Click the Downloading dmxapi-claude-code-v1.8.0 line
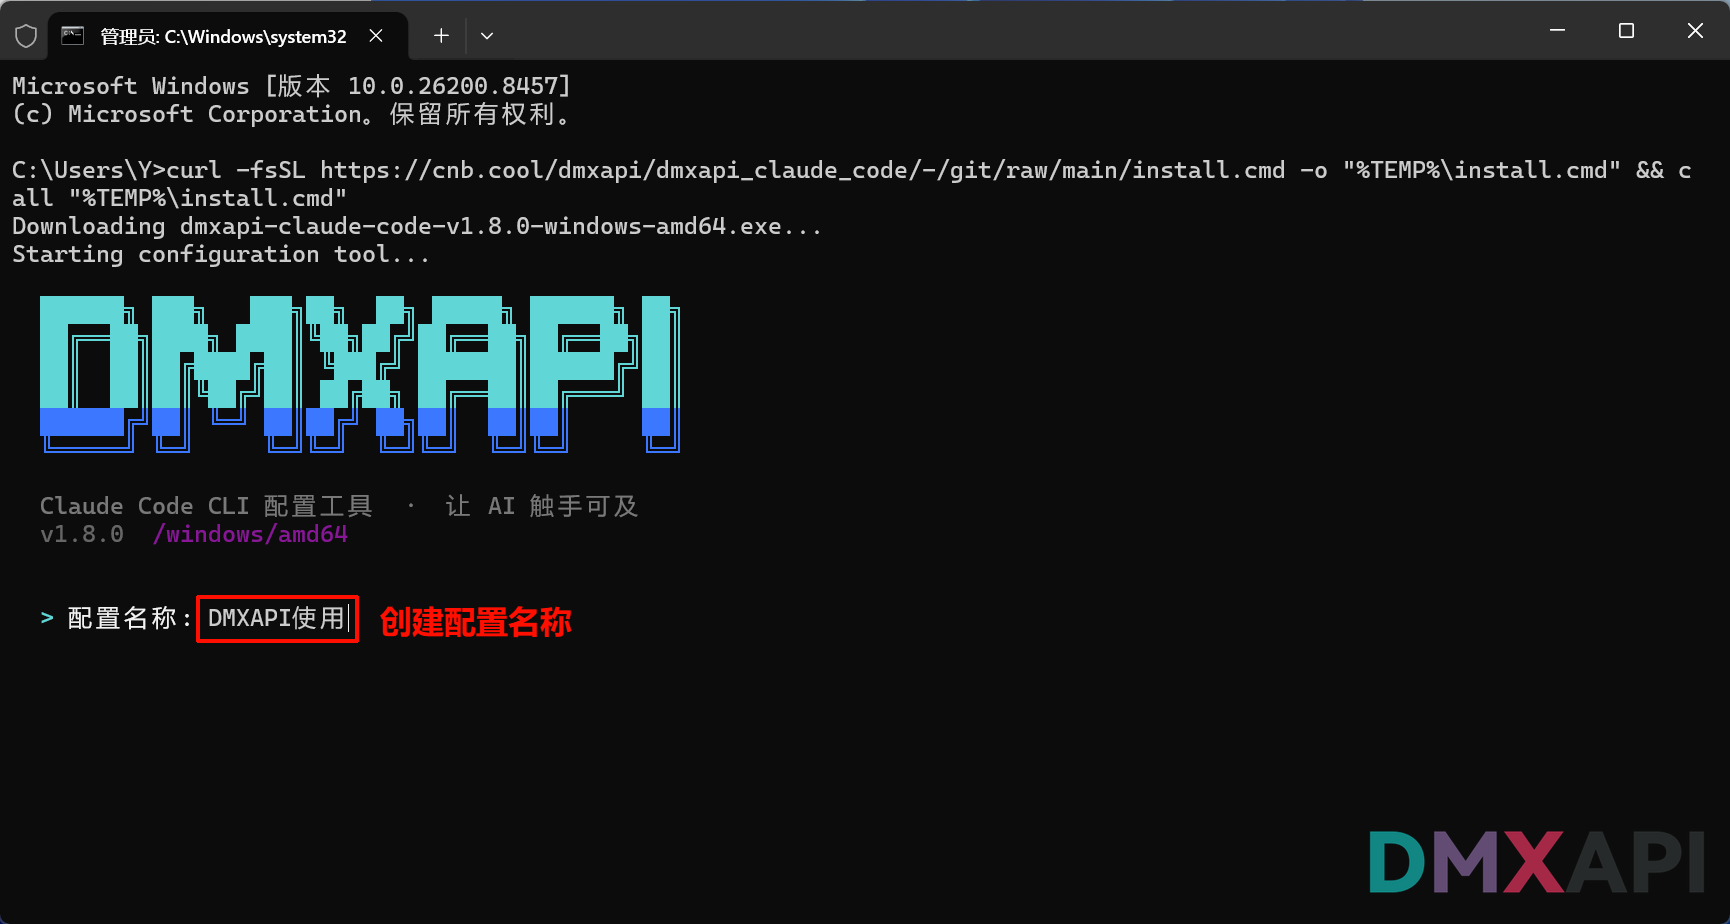This screenshot has width=1730, height=924. 417,227
